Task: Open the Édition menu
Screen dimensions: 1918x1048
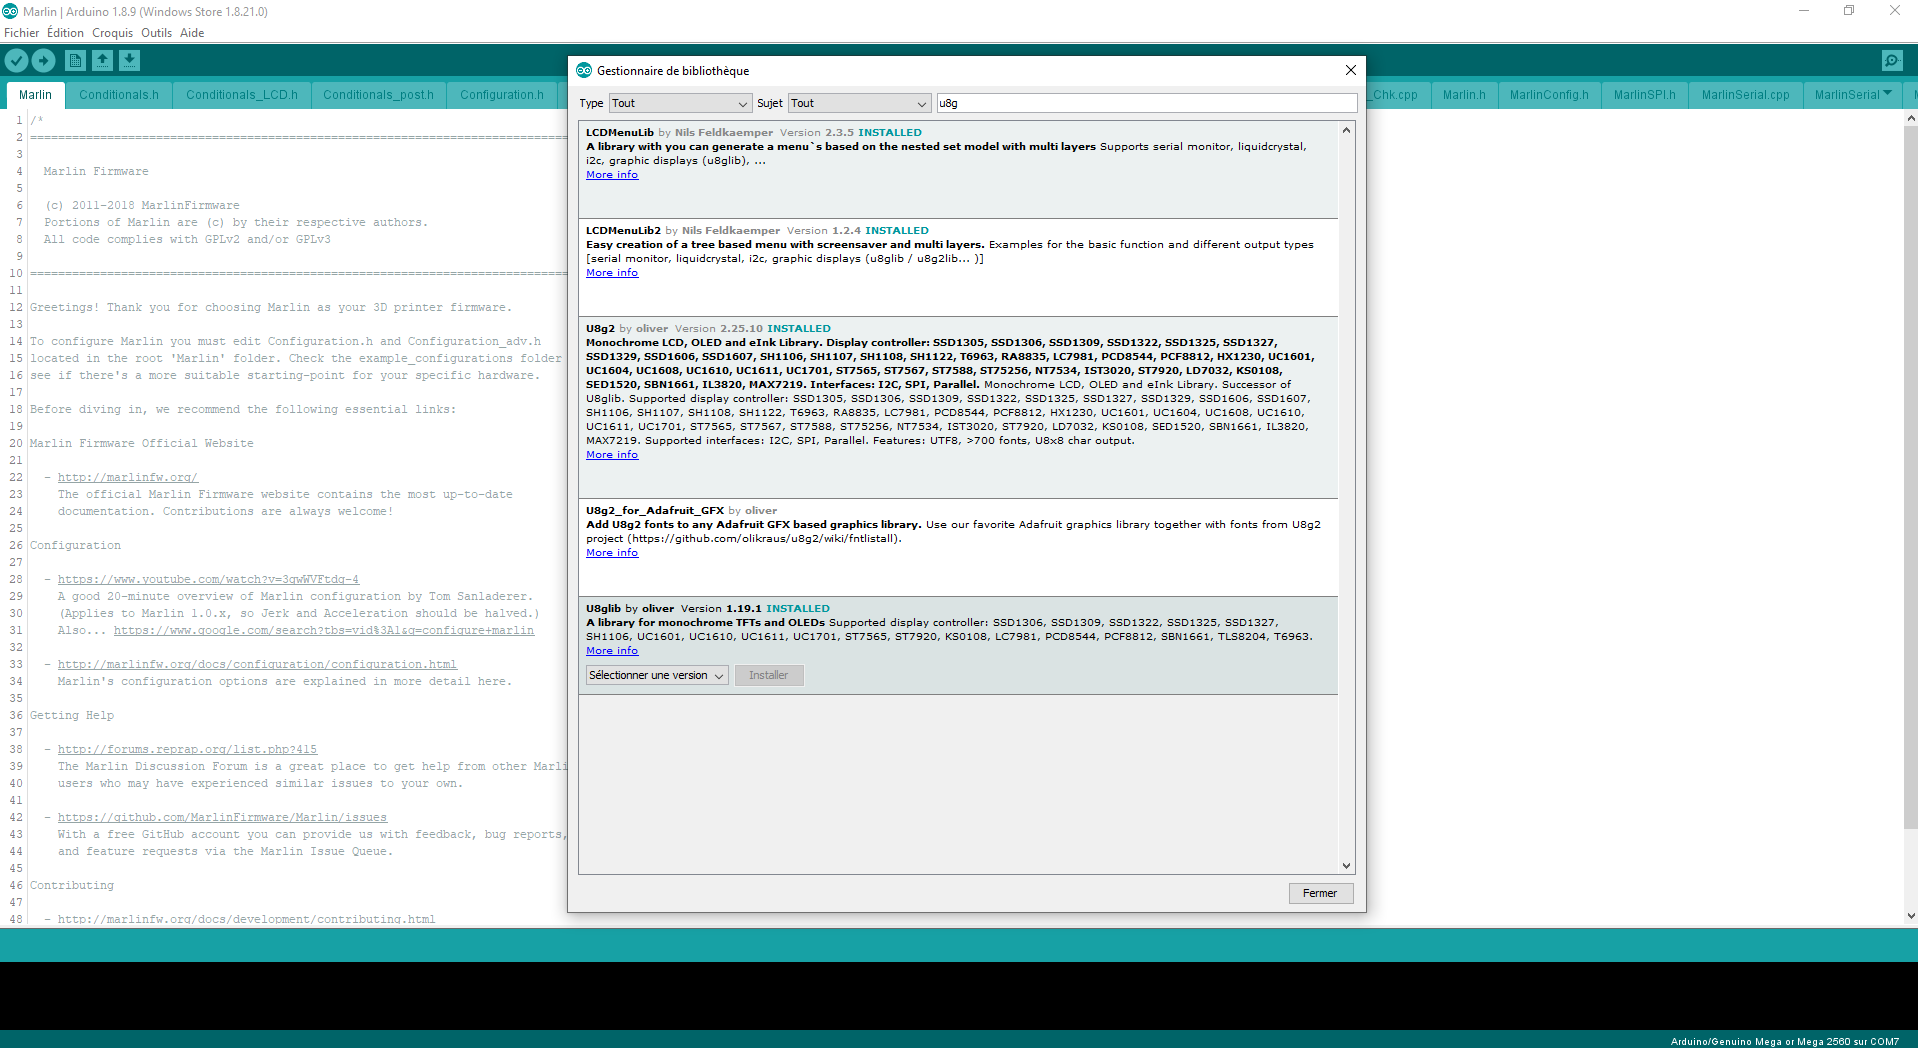Action: coord(65,33)
